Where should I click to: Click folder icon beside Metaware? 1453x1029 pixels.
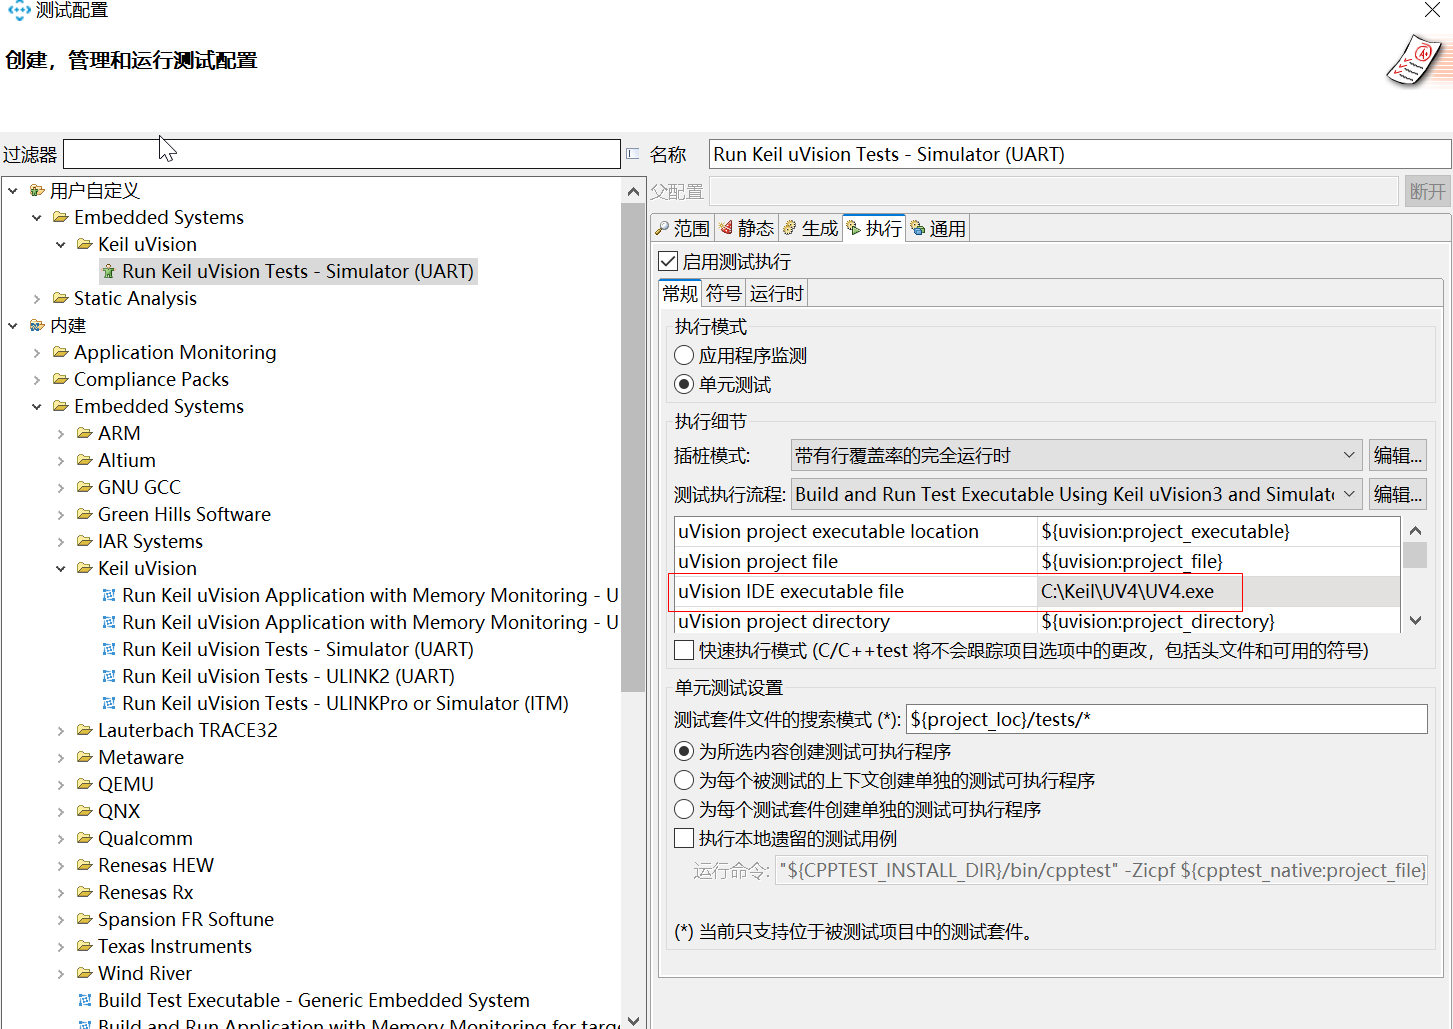[85, 757]
